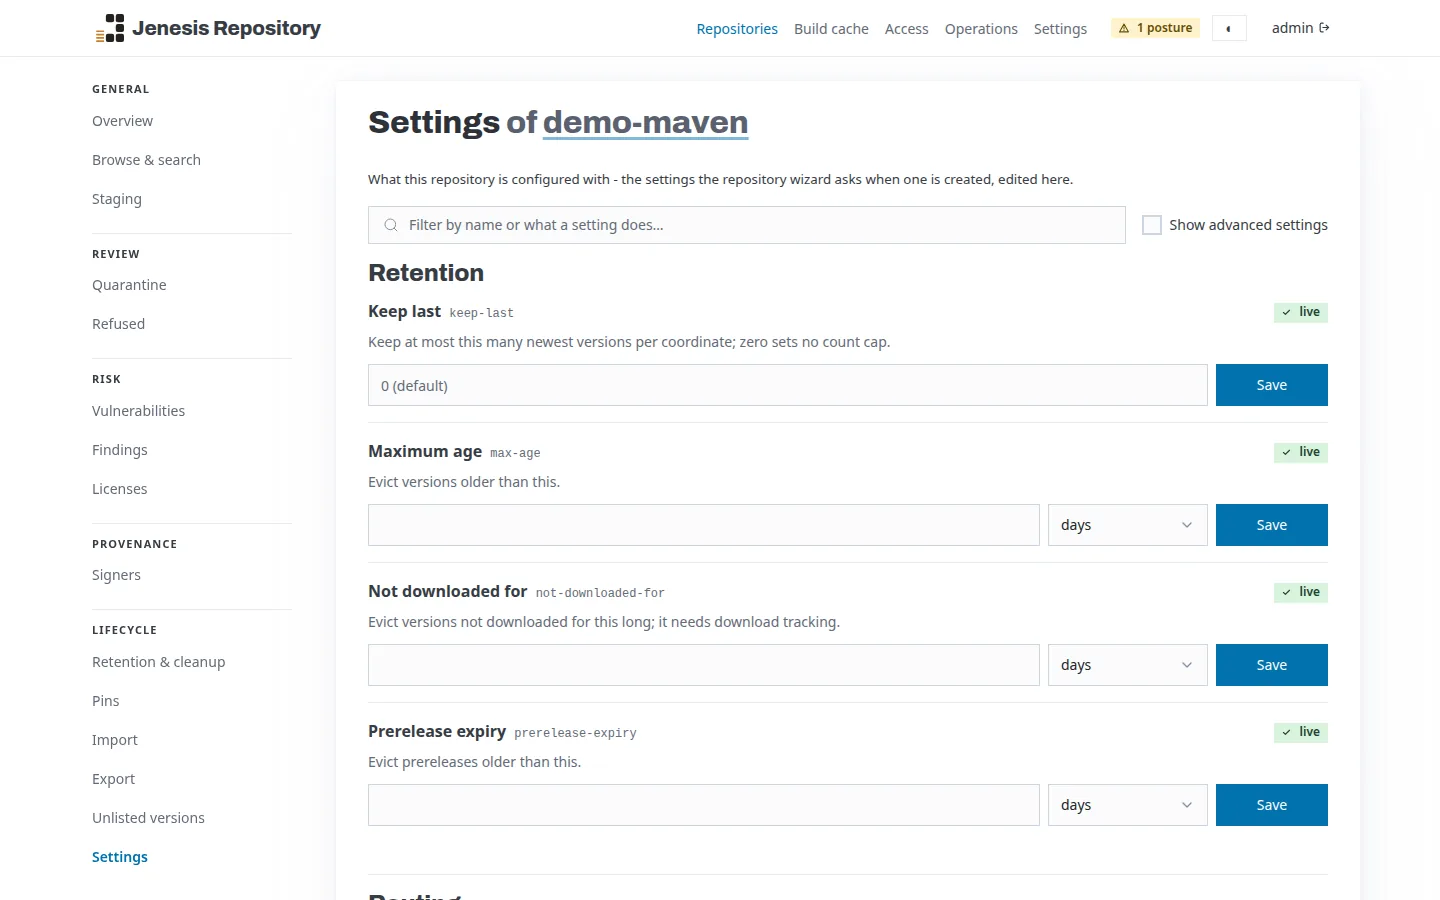The image size is (1440, 900).
Task: Open the Prerelease expiry unit dropdown
Action: click(1128, 805)
